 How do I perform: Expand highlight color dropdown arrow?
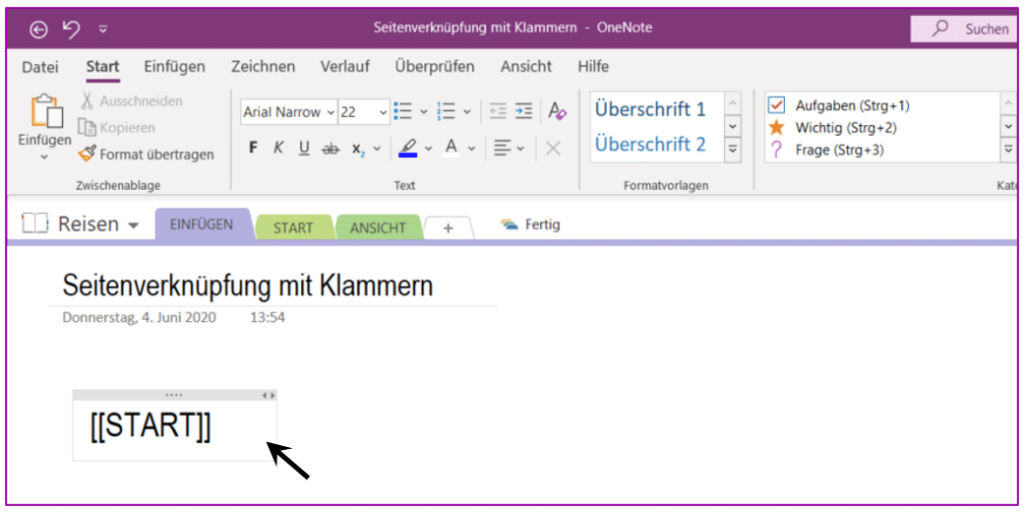(x=428, y=149)
